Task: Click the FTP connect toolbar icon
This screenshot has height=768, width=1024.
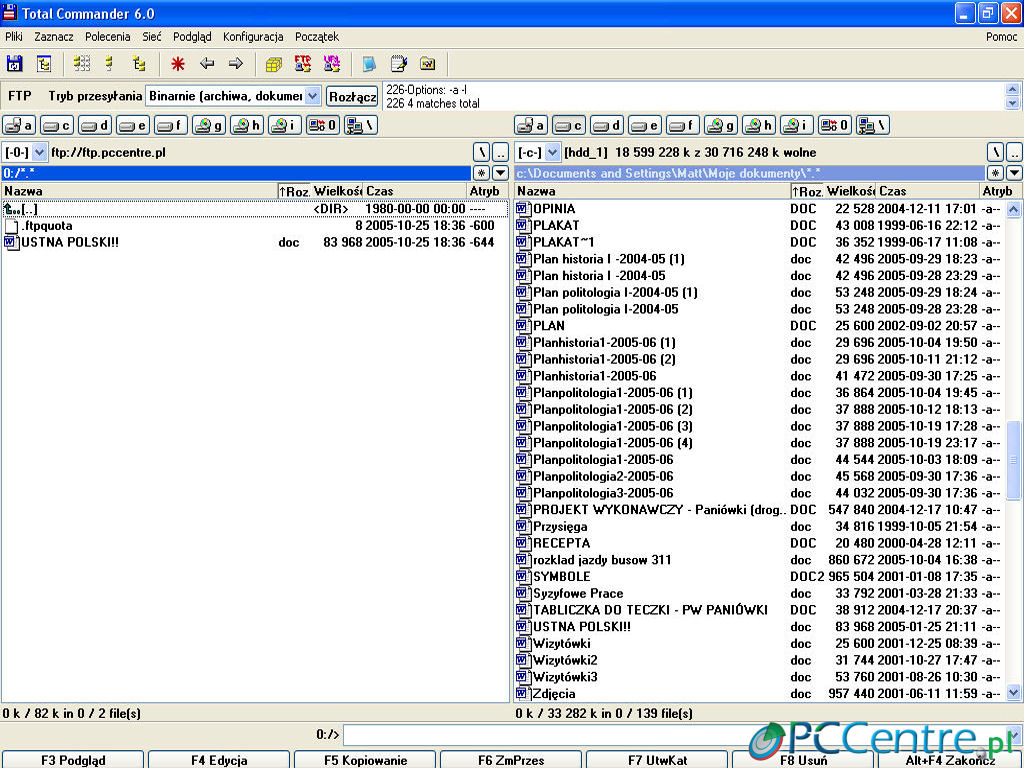Action: pyautogui.click(x=303, y=64)
